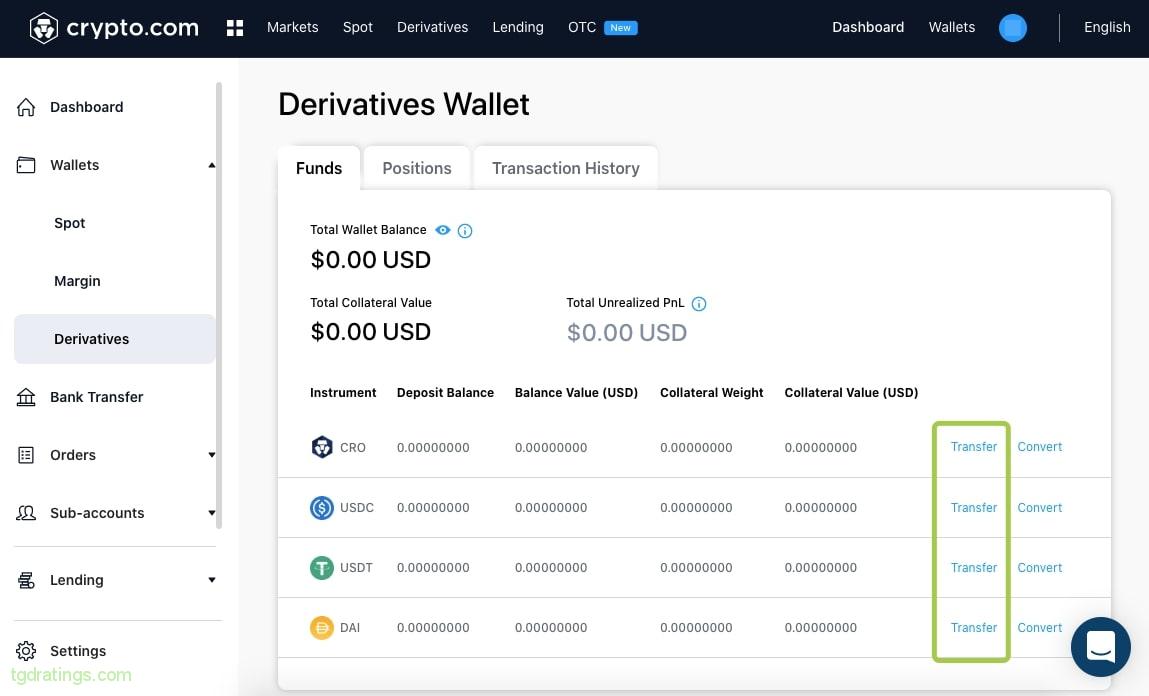Open the English language selector
Screen dimensions: 1149x696
(x=1106, y=27)
